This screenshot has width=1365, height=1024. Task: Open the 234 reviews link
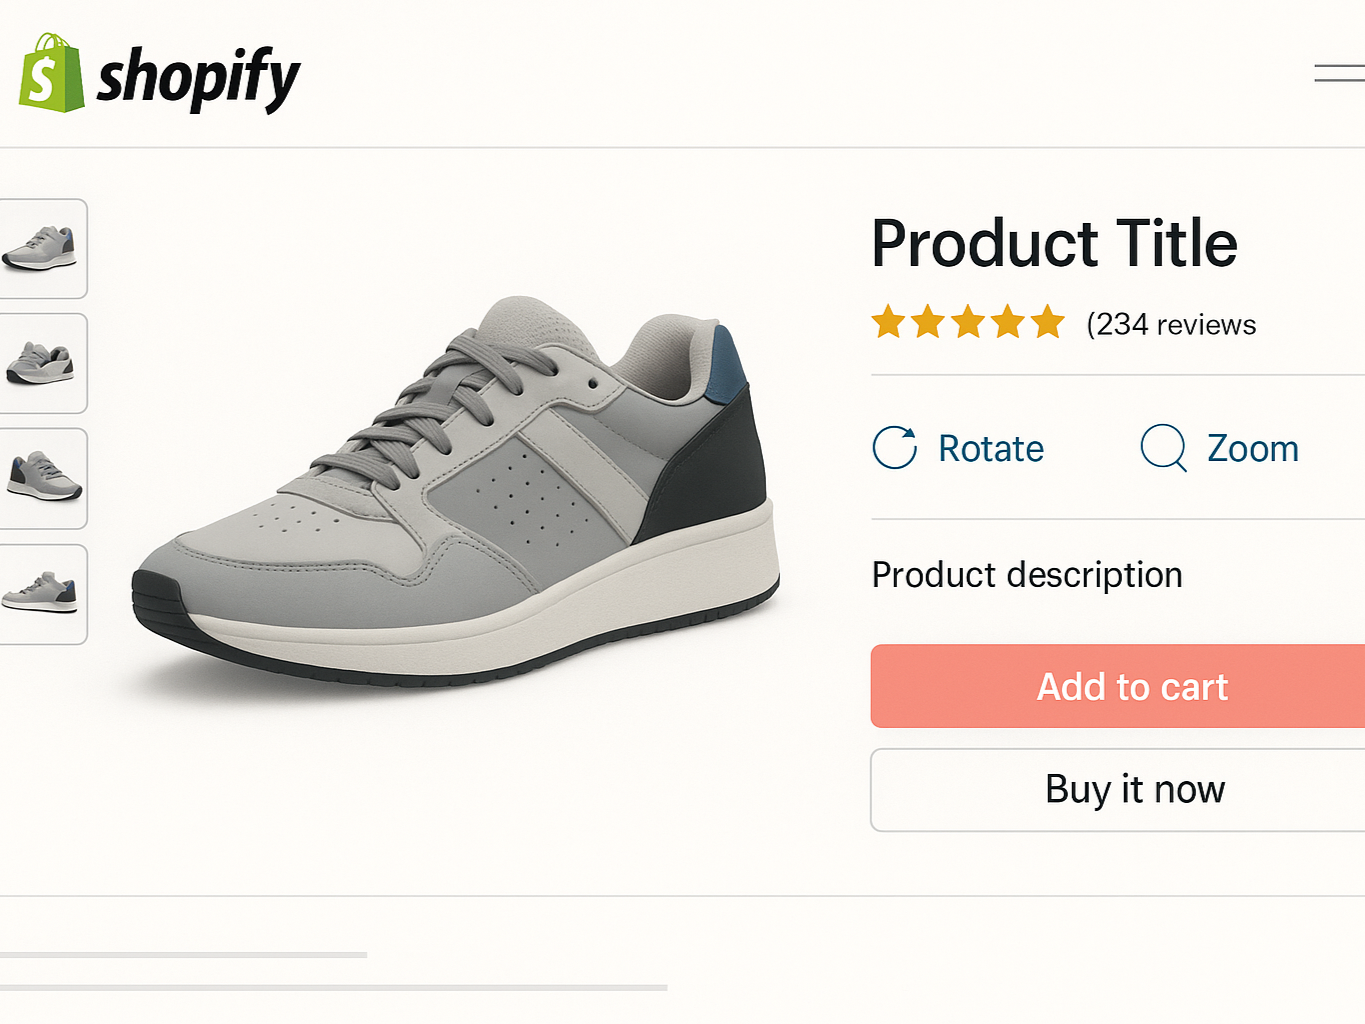(1171, 325)
